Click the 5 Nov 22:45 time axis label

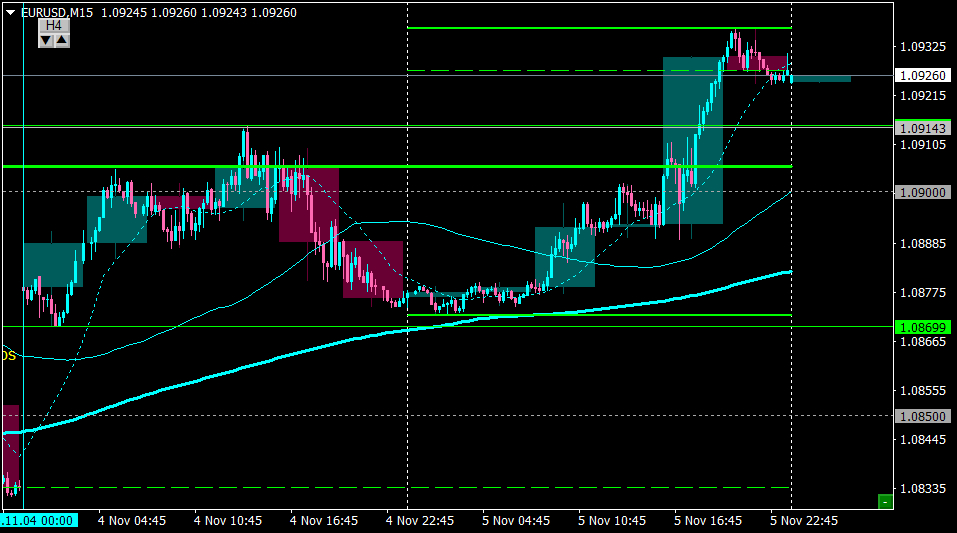804,521
